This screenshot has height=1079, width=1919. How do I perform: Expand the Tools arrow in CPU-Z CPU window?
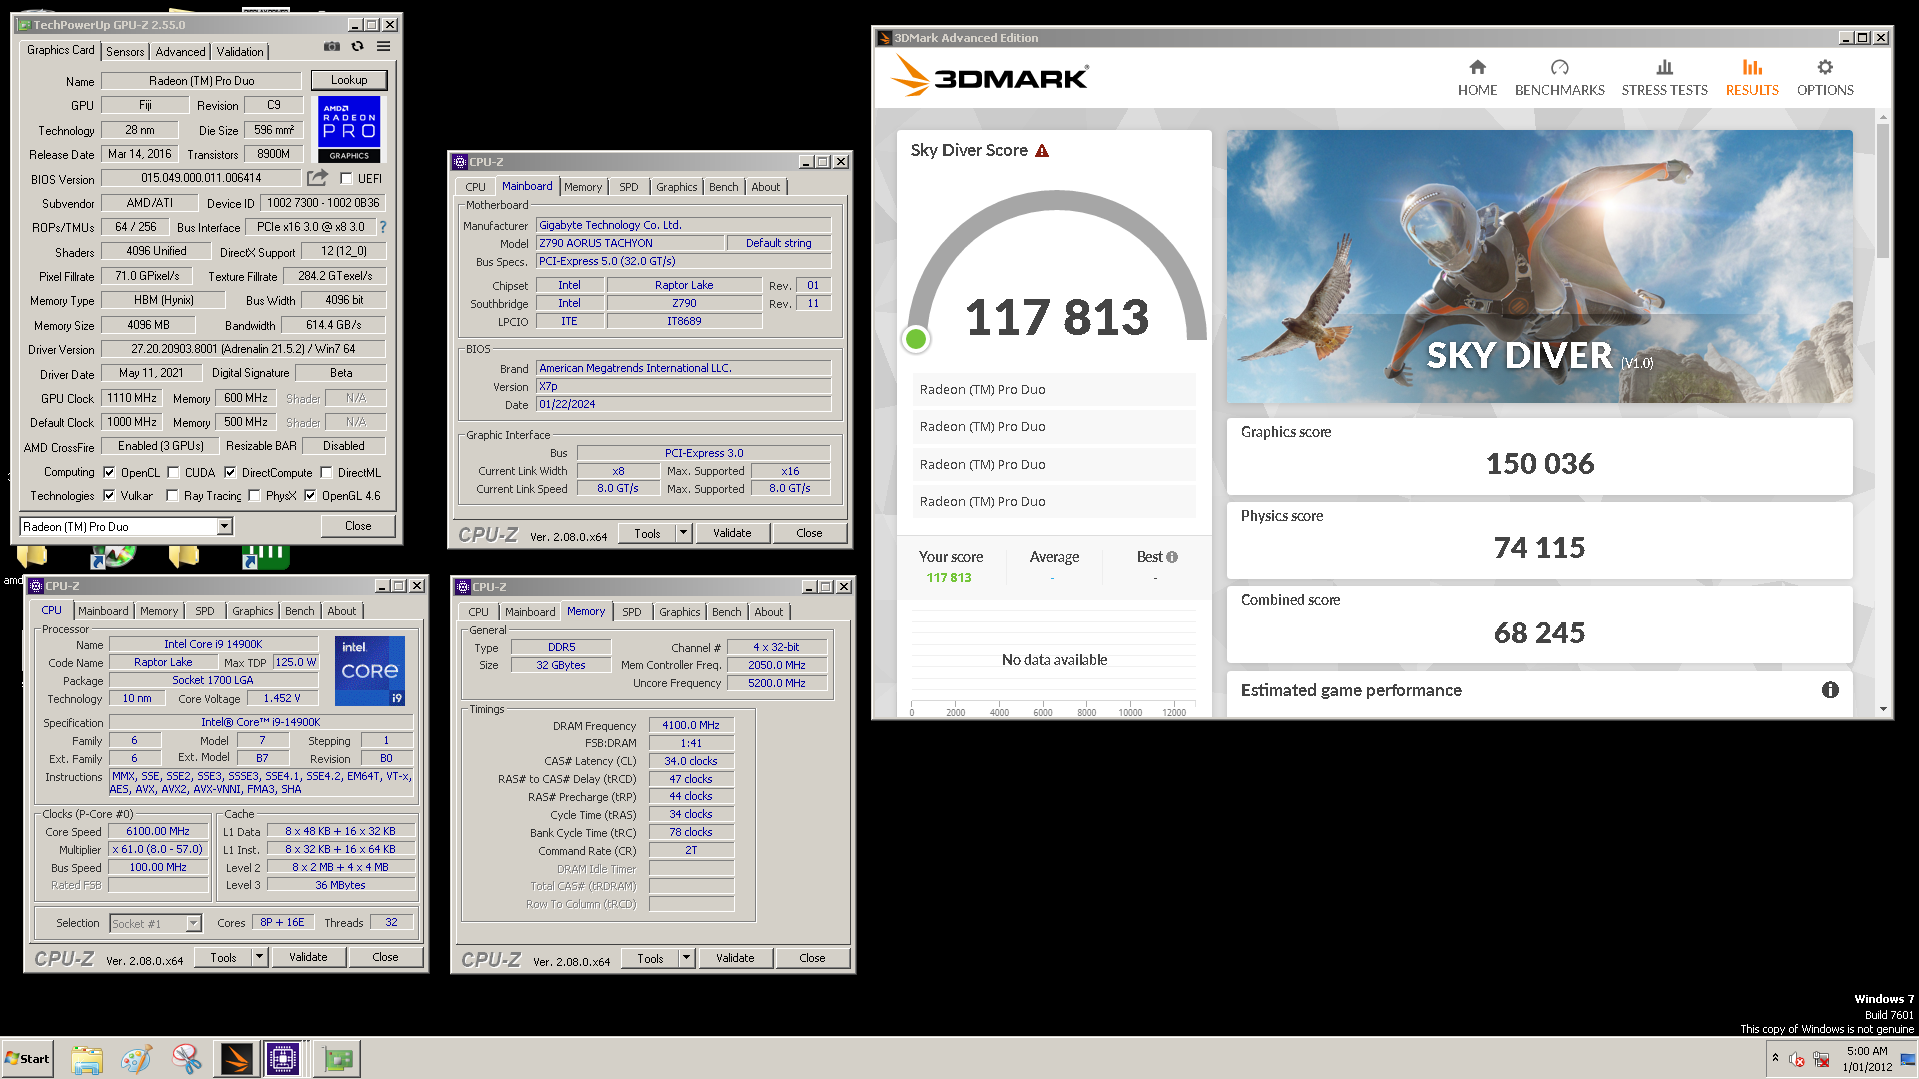point(259,957)
